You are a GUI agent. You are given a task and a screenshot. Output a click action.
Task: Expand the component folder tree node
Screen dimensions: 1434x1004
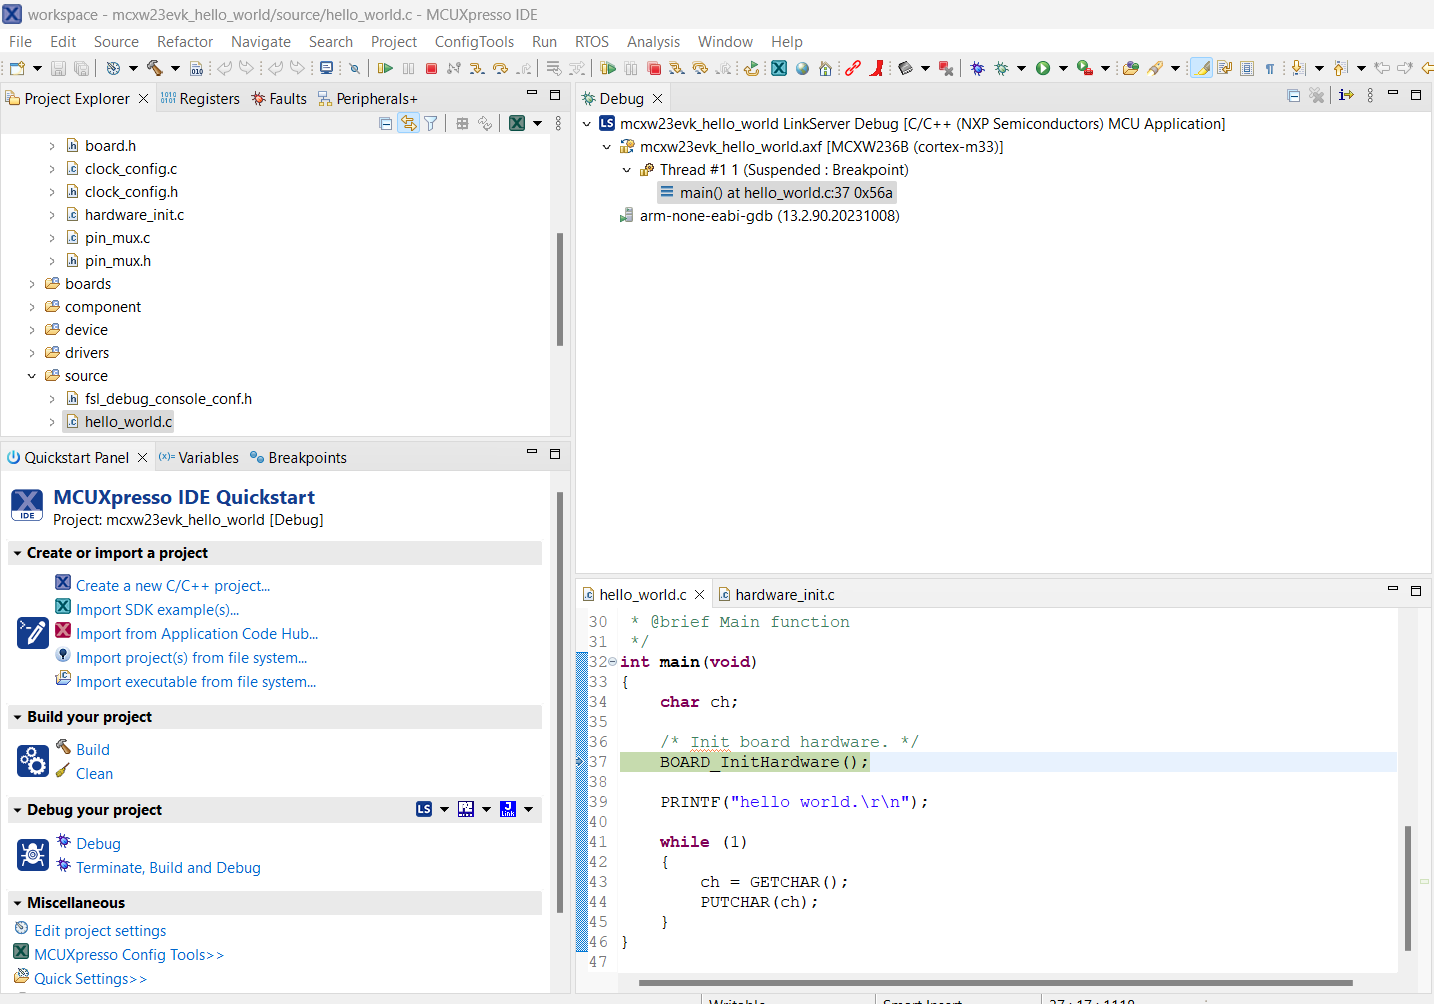tap(32, 307)
